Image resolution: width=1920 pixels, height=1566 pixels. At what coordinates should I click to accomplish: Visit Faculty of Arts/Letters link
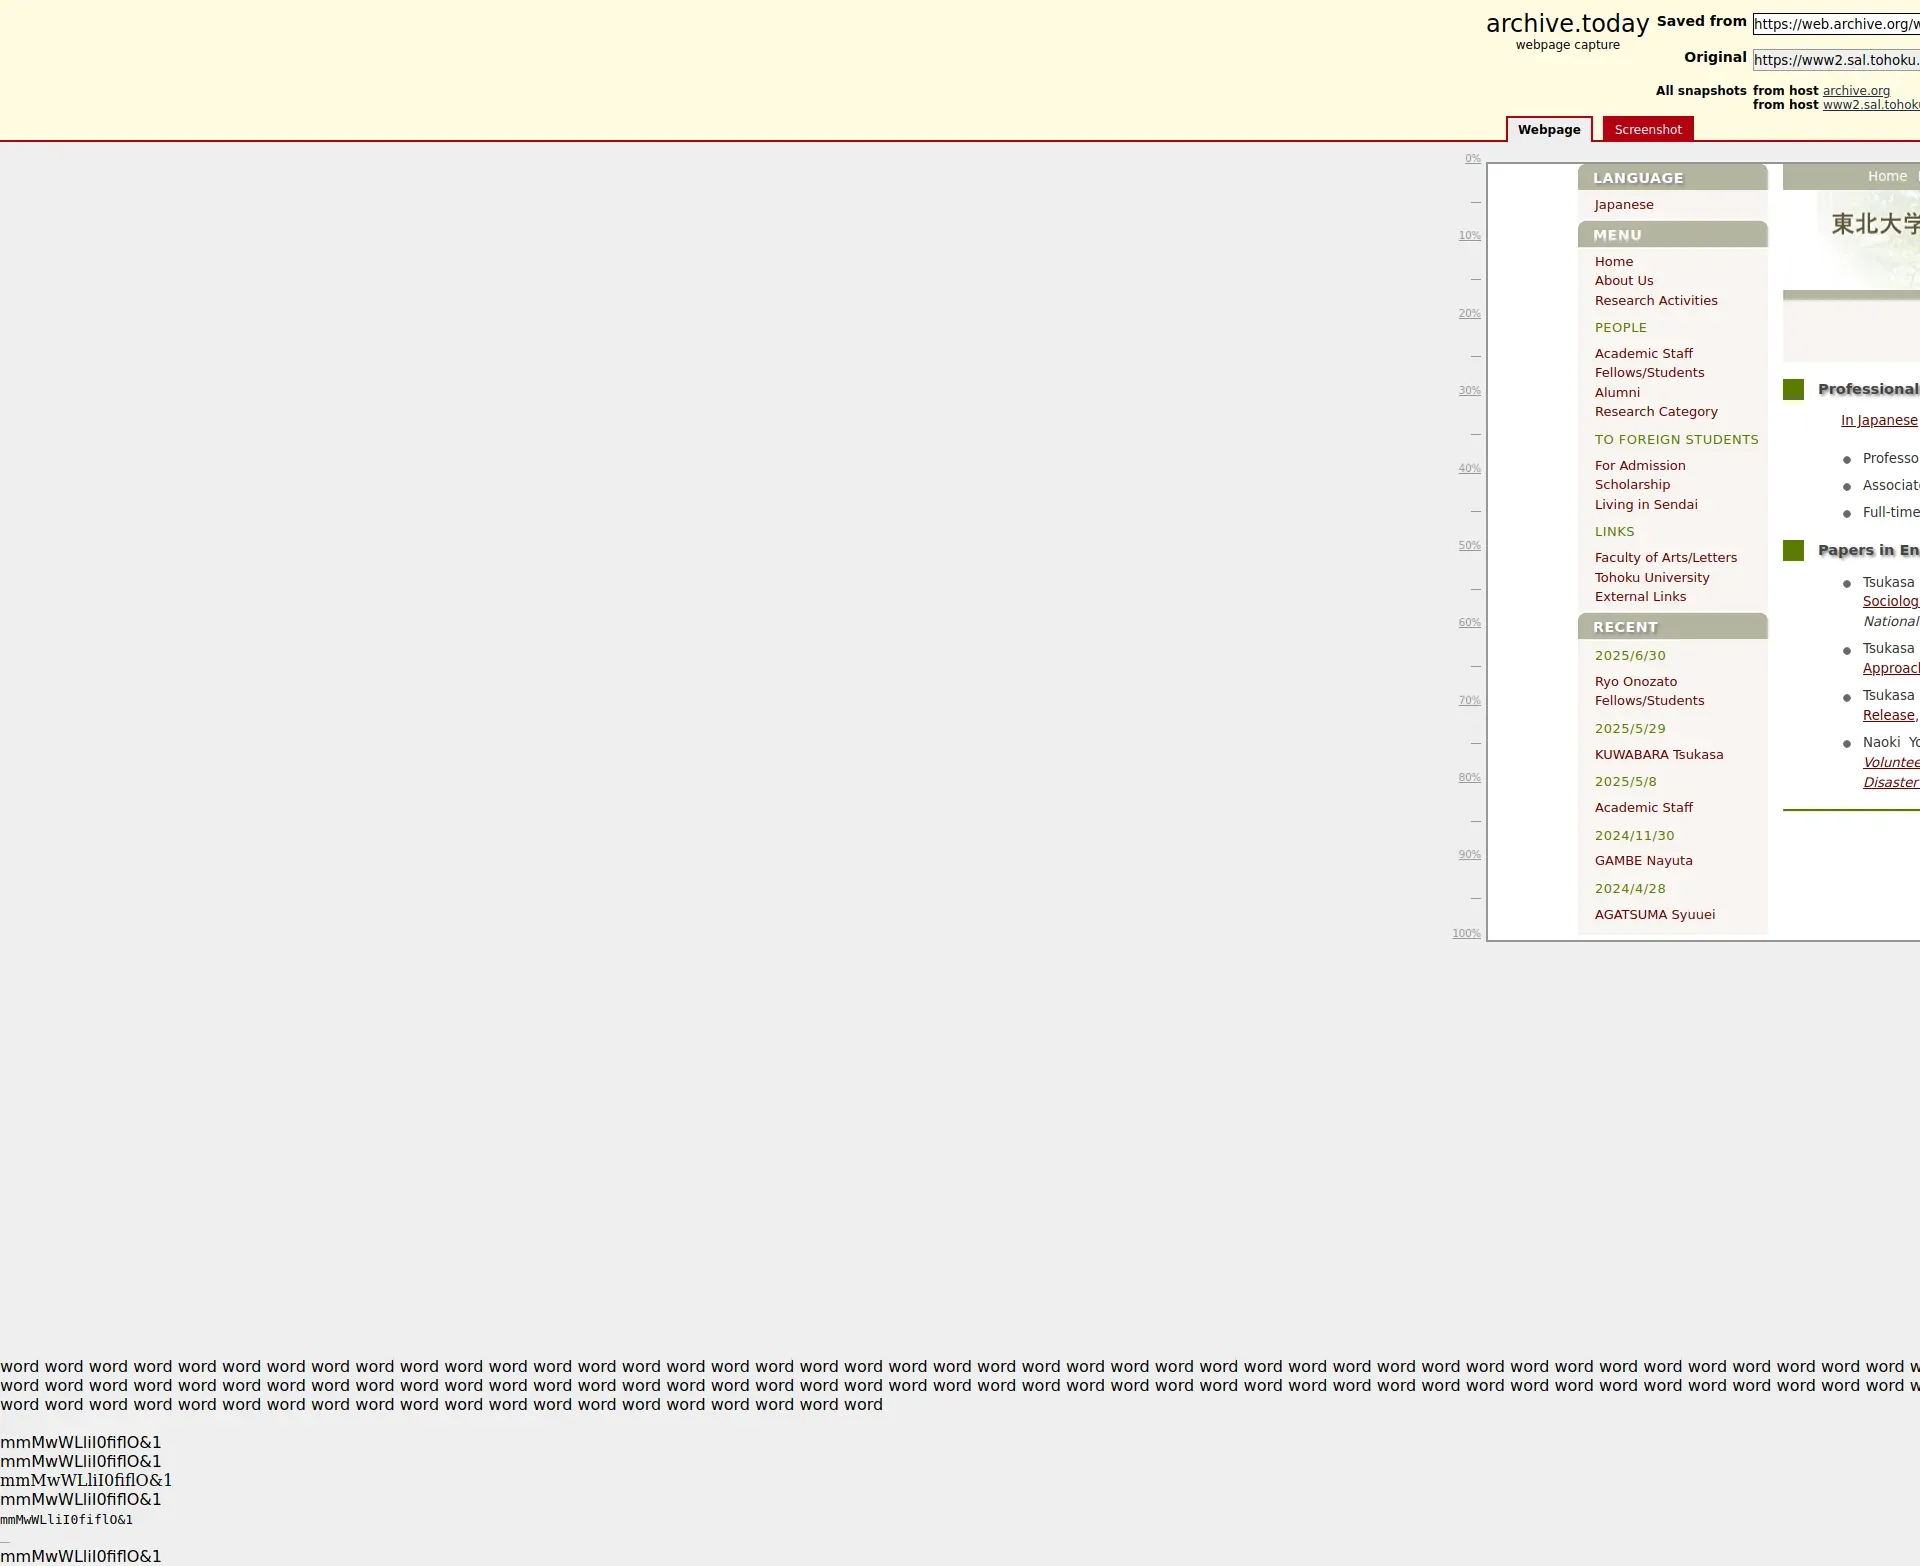(1665, 558)
